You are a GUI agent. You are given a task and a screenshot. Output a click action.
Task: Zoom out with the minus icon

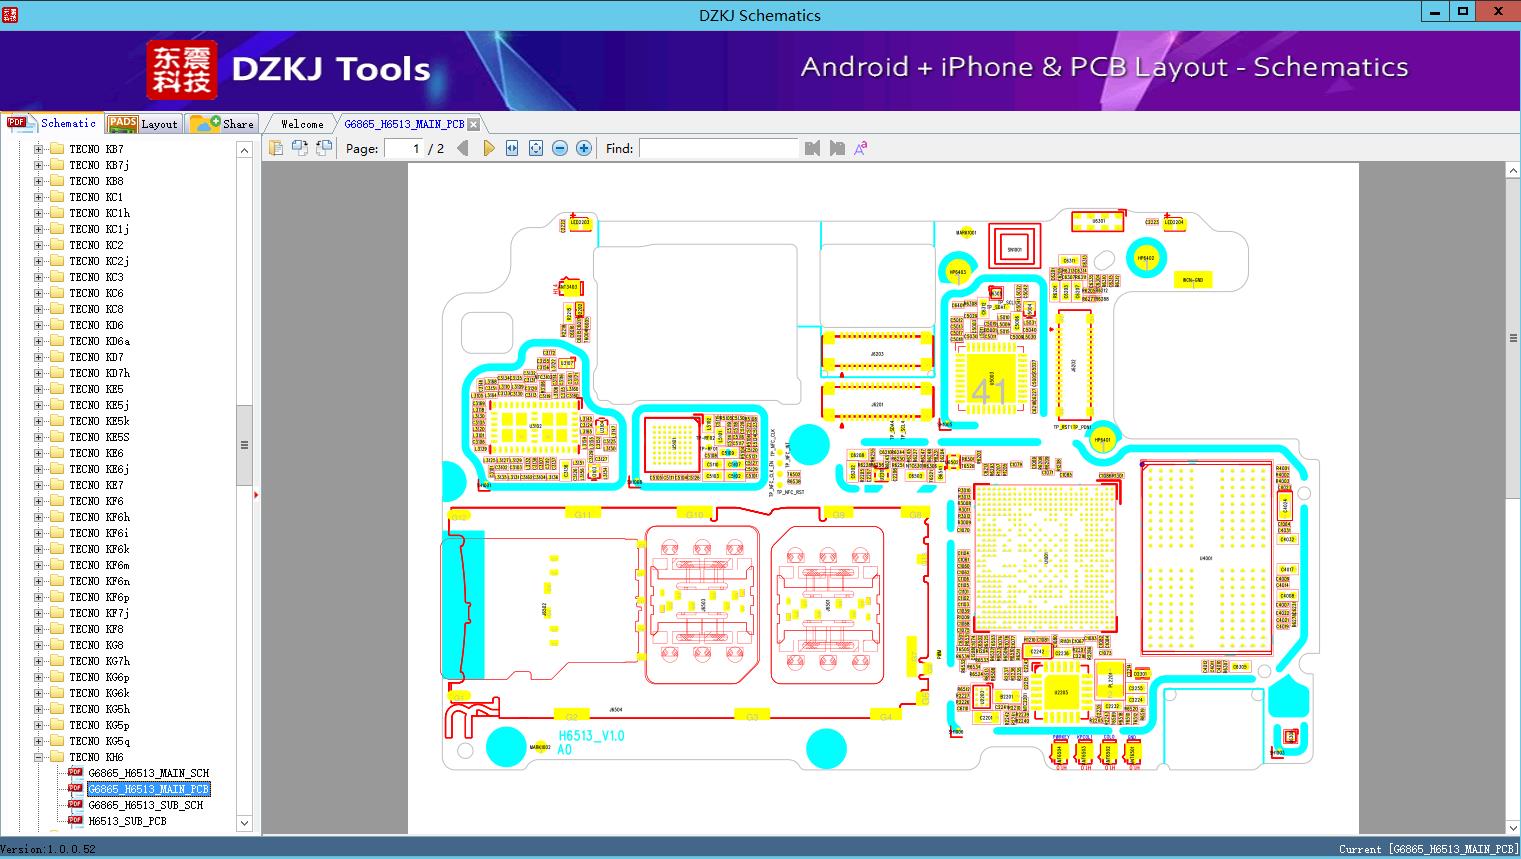560,148
